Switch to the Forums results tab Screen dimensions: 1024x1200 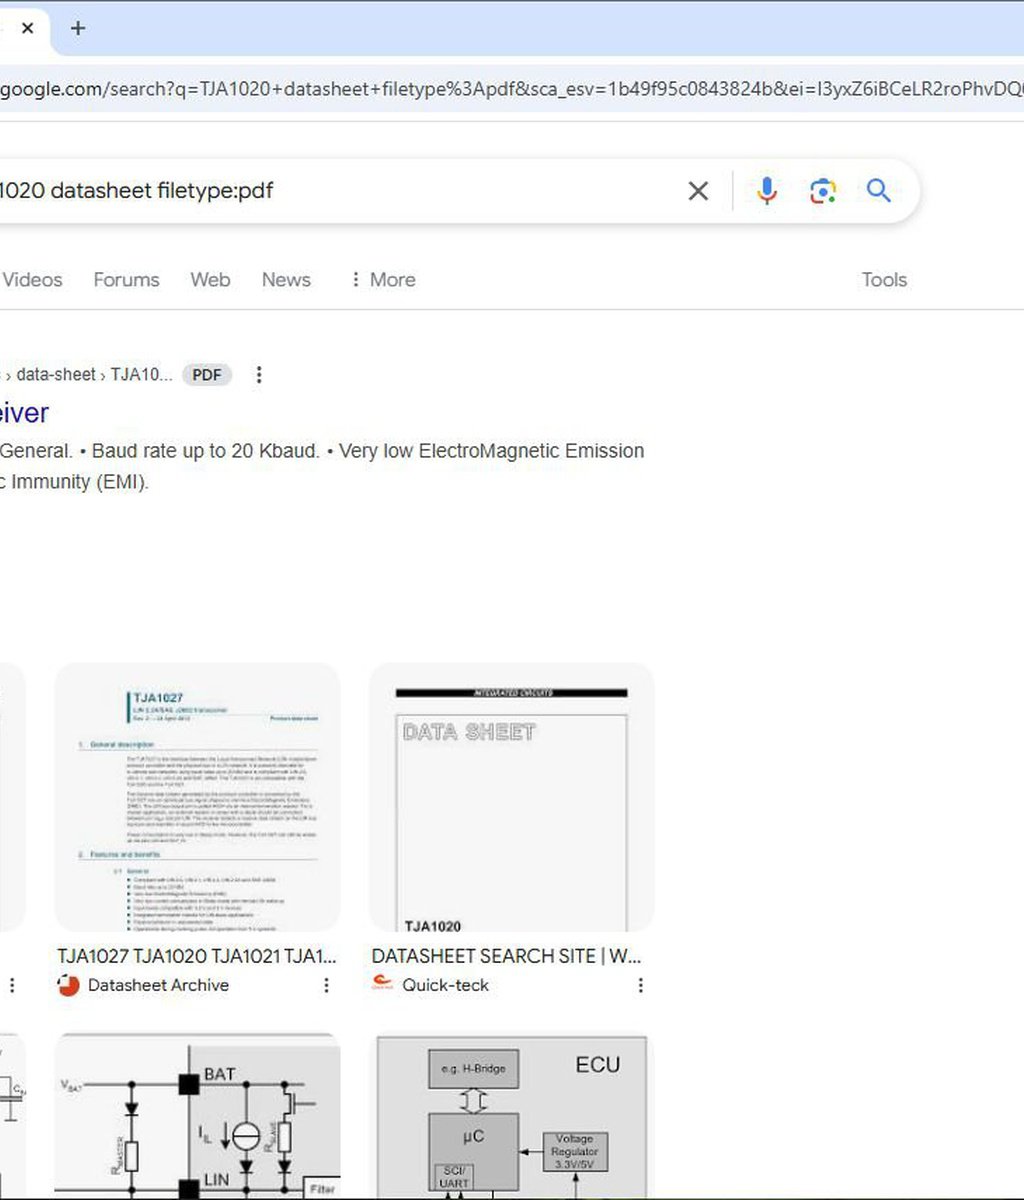[126, 280]
